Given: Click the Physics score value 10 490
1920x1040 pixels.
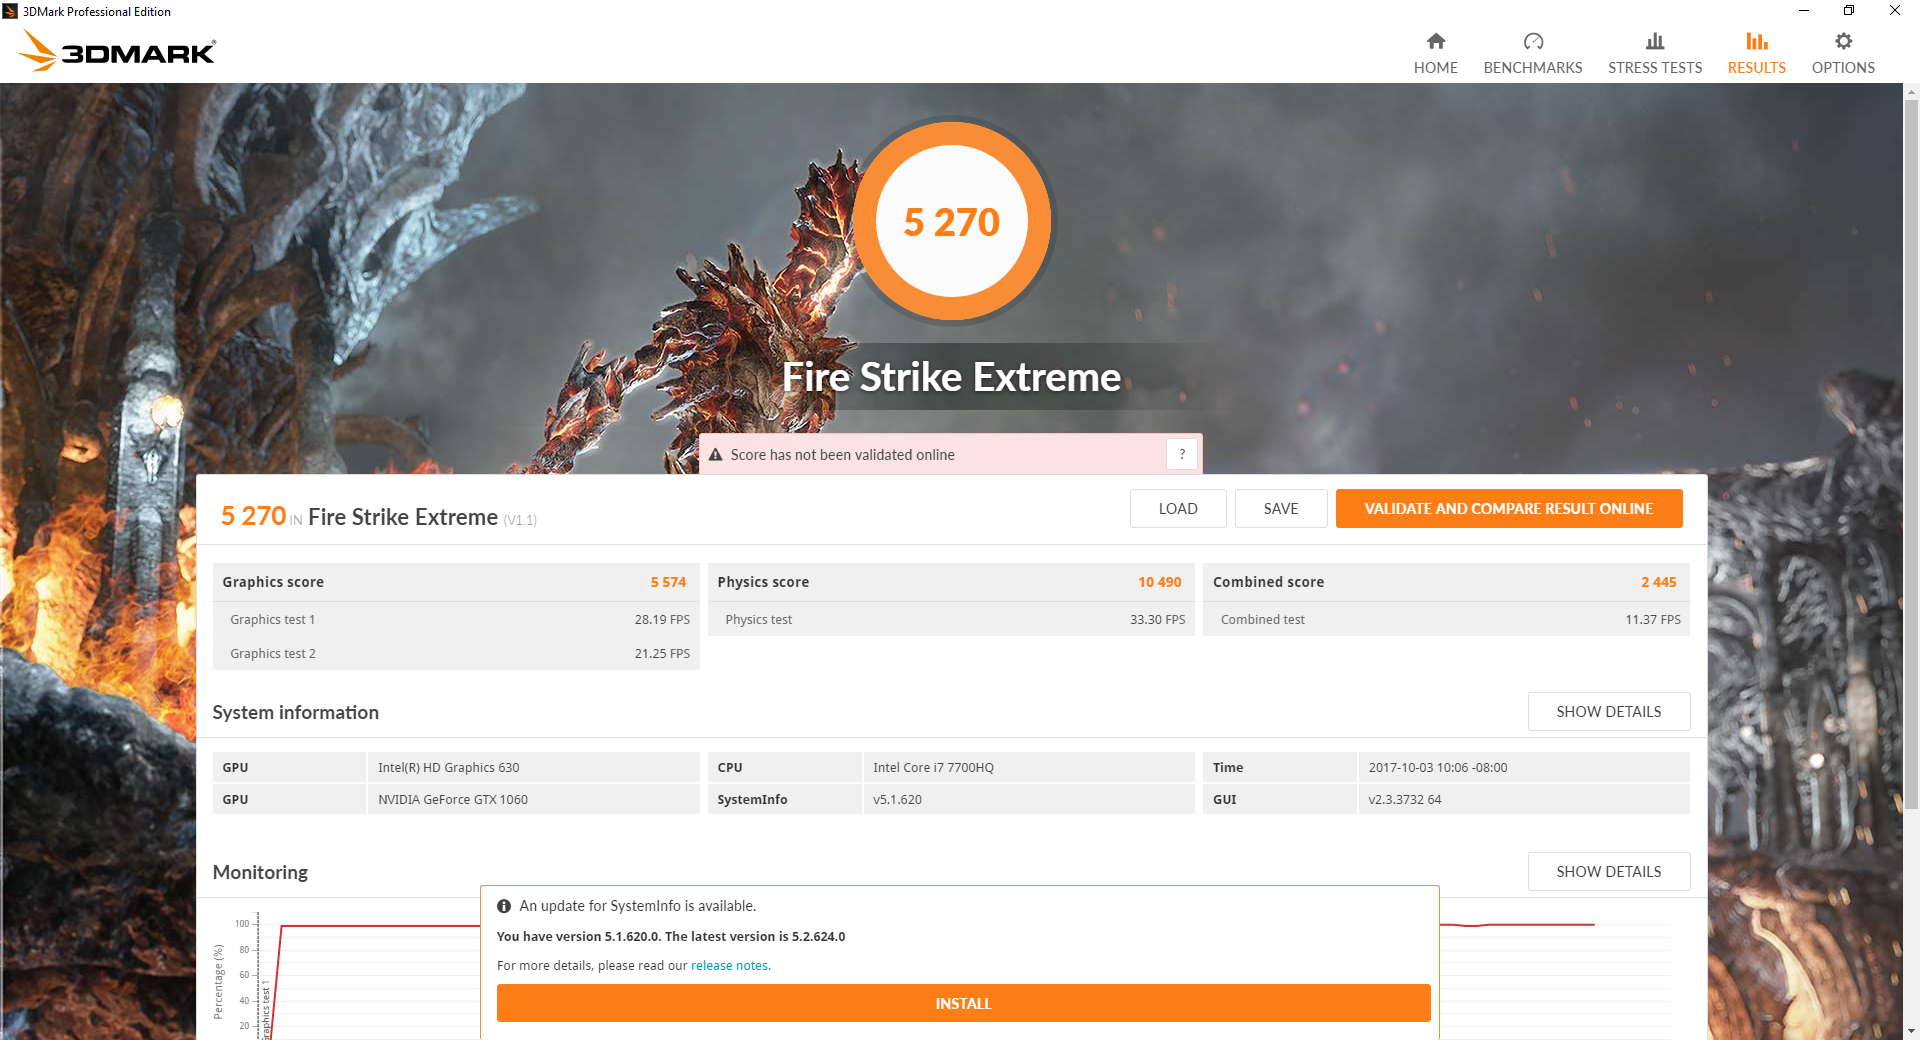Looking at the screenshot, I should (1160, 582).
